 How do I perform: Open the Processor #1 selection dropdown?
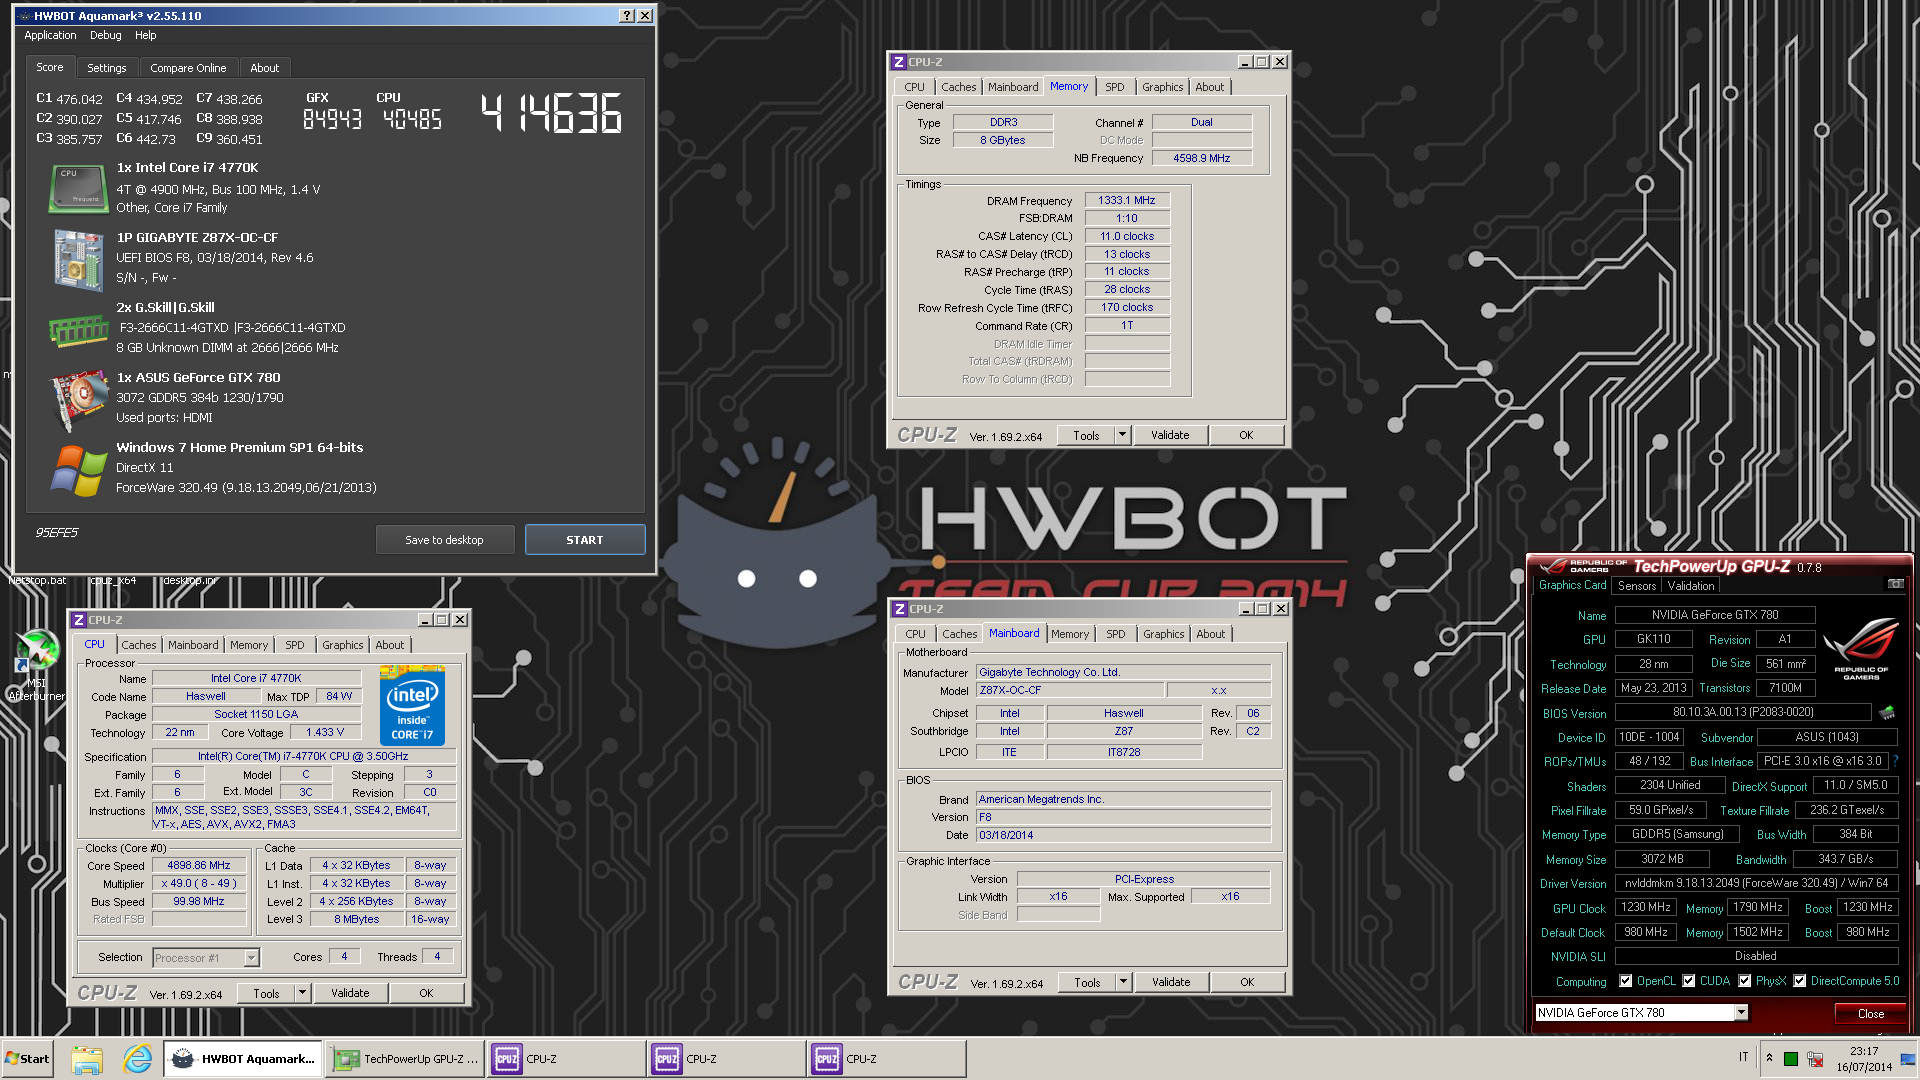251,958
